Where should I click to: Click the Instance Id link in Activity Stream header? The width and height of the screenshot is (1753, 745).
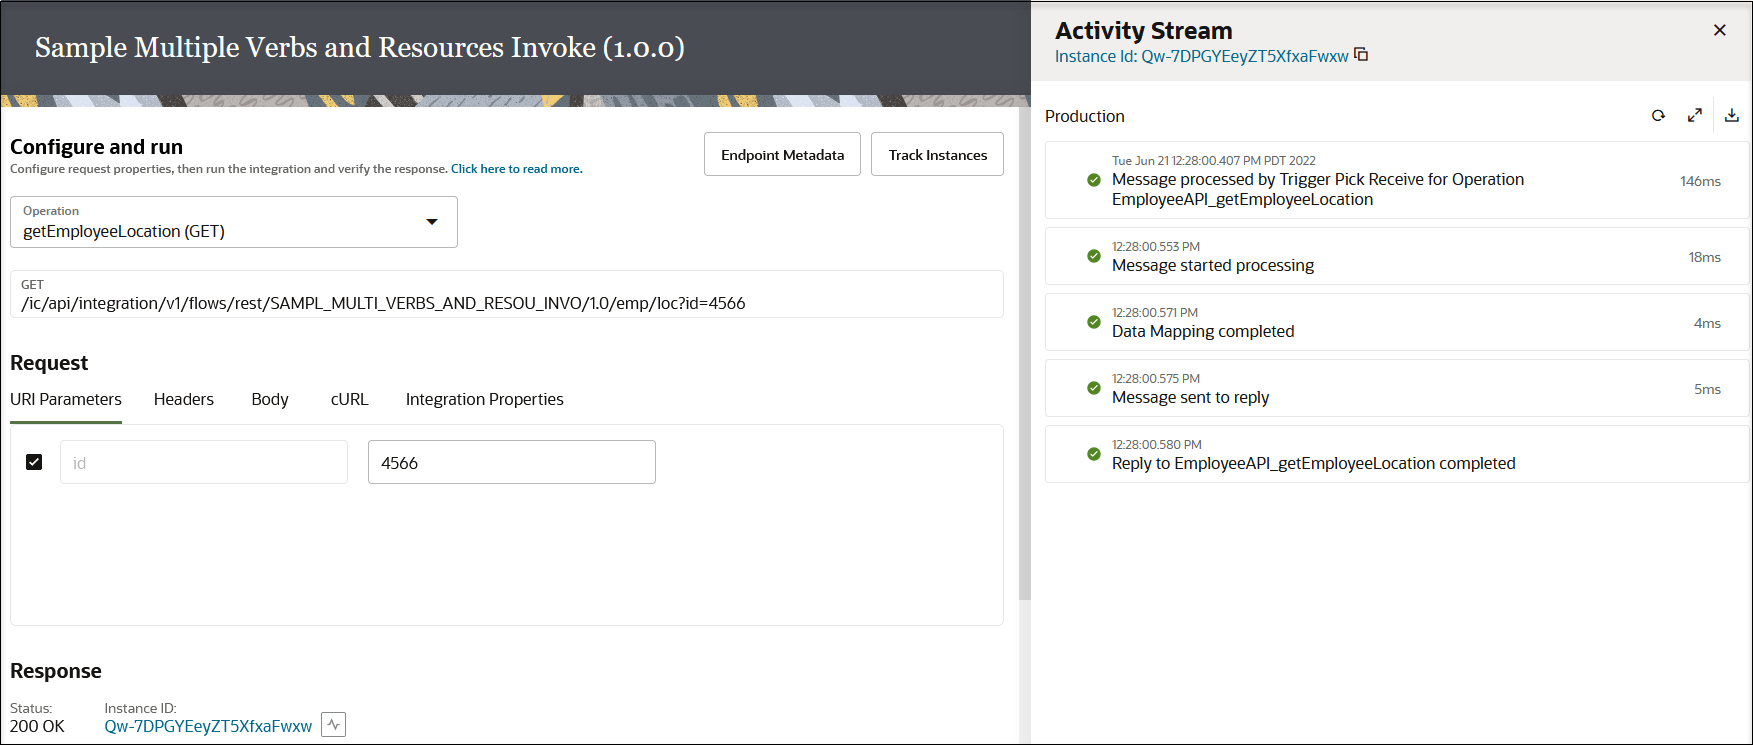click(1202, 56)
